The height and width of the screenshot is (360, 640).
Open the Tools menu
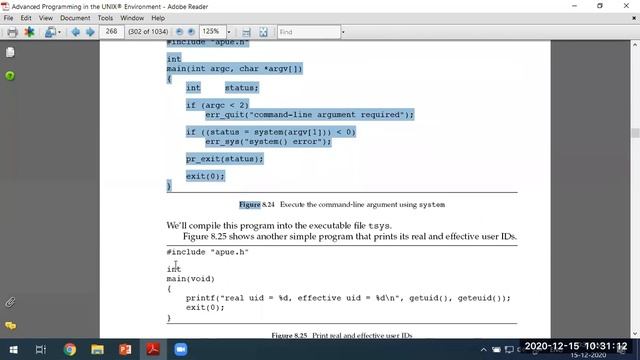point(105,18)
